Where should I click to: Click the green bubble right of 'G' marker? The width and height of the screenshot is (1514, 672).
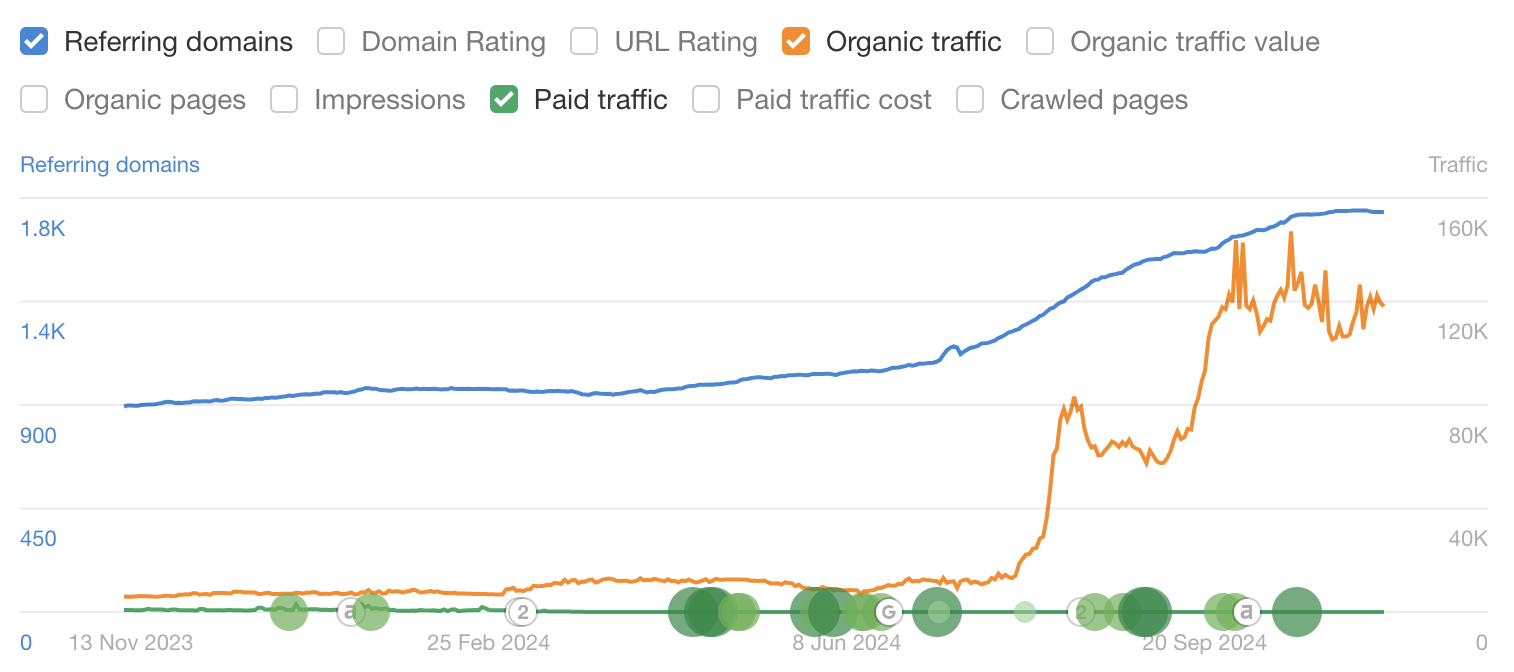(x=937, y=611)
